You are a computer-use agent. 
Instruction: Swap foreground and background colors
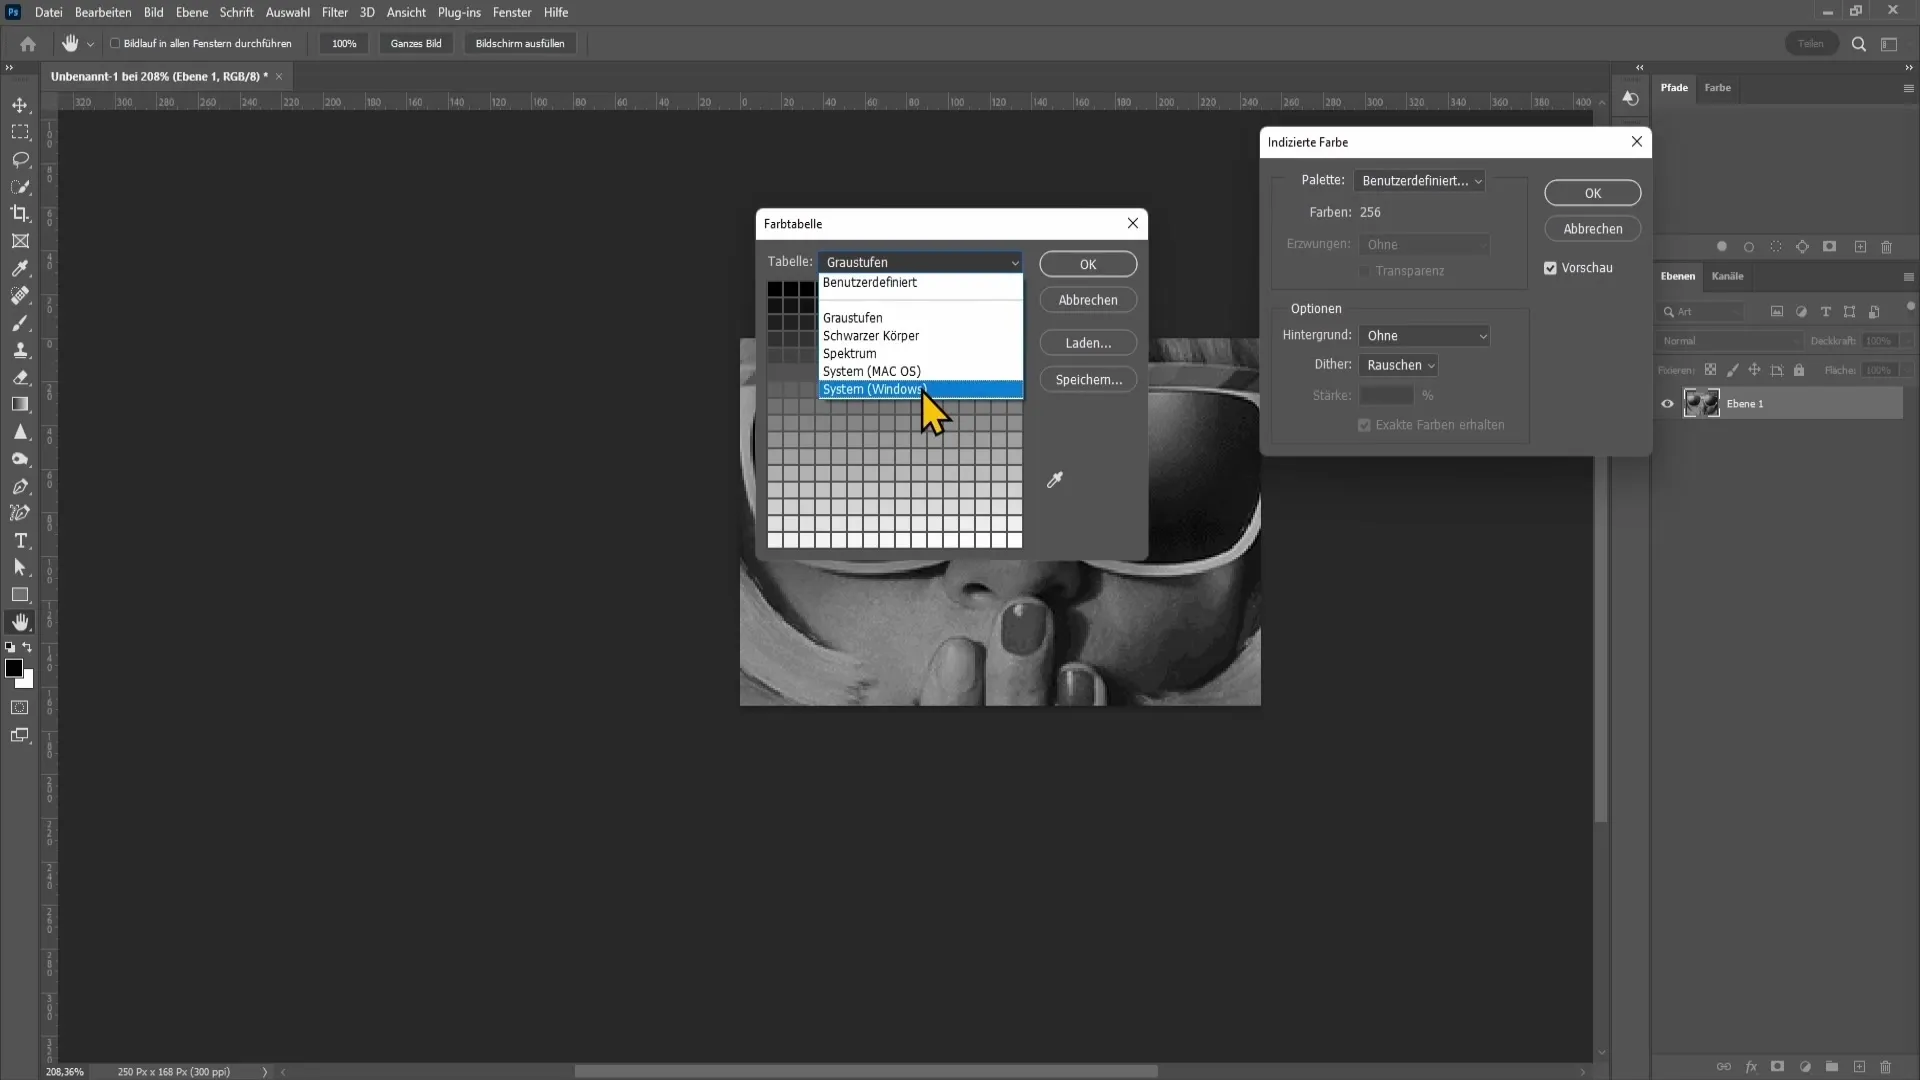(28, 647)
